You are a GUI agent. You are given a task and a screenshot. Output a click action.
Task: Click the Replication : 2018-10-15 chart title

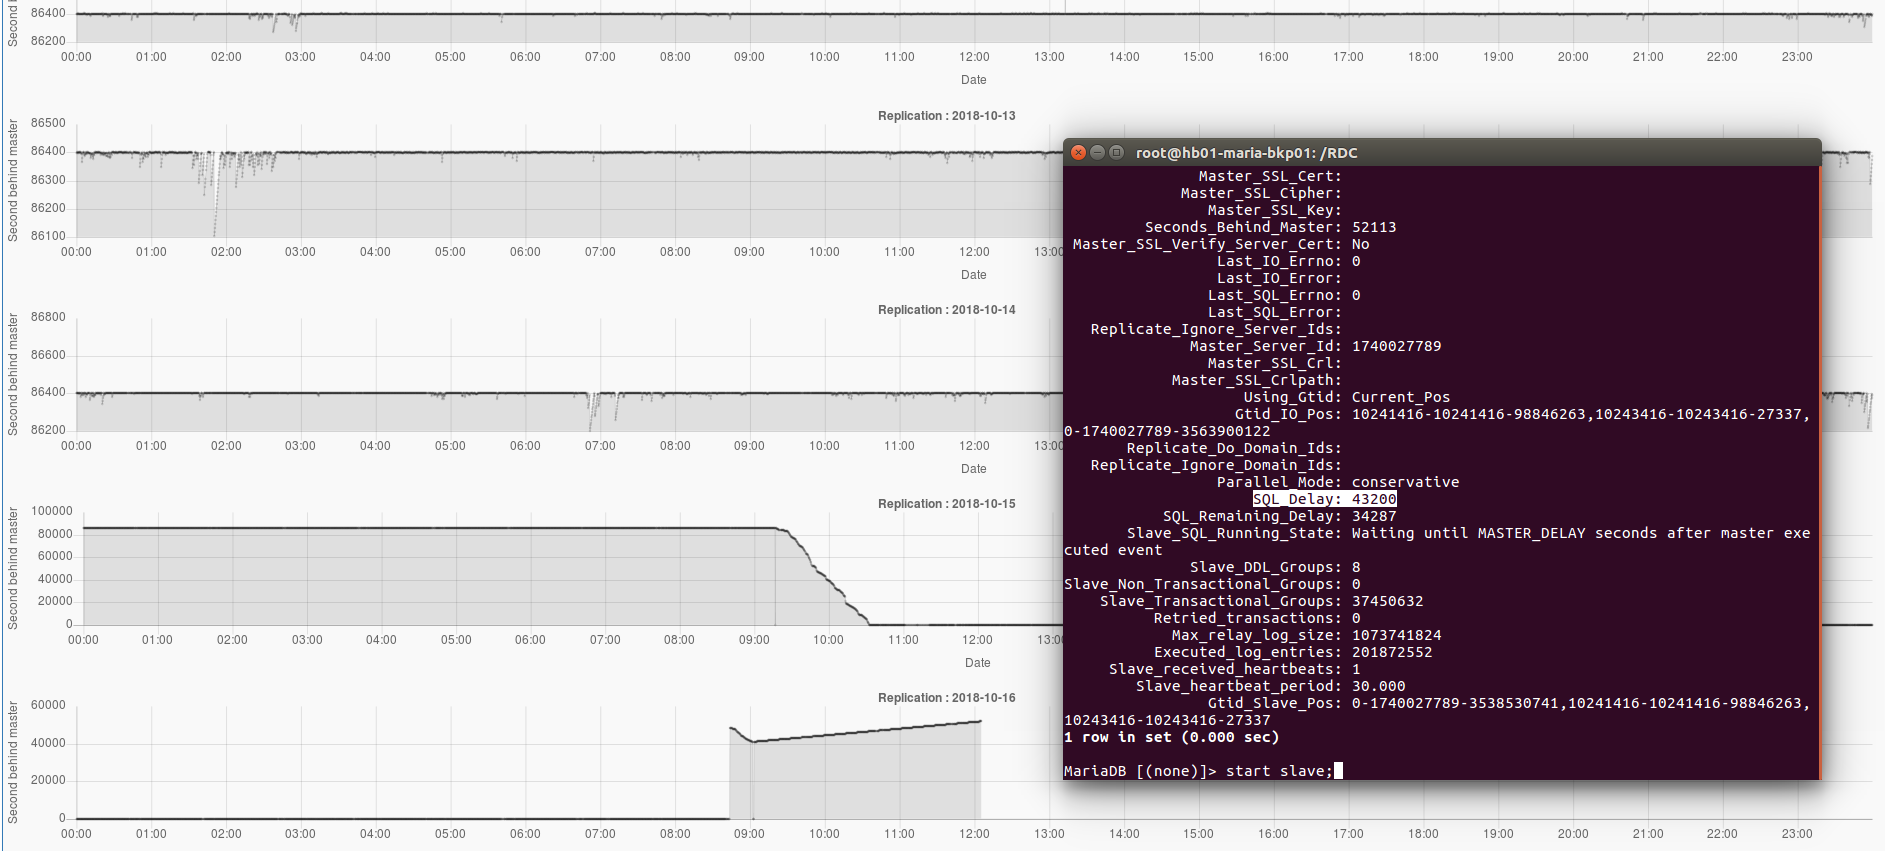946,504
